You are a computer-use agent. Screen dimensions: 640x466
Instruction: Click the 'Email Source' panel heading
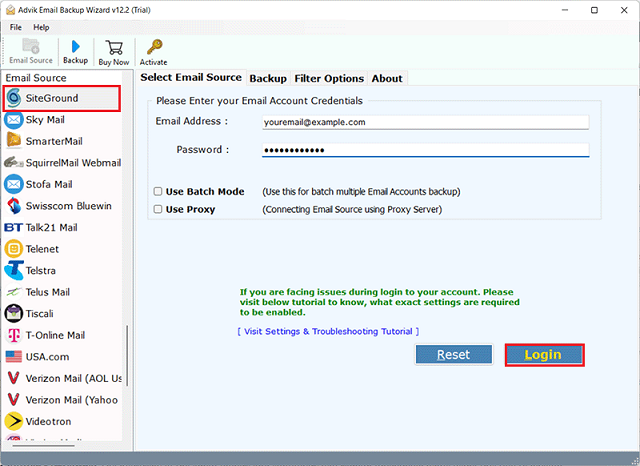pyautogui.click(x=36, y=78)
